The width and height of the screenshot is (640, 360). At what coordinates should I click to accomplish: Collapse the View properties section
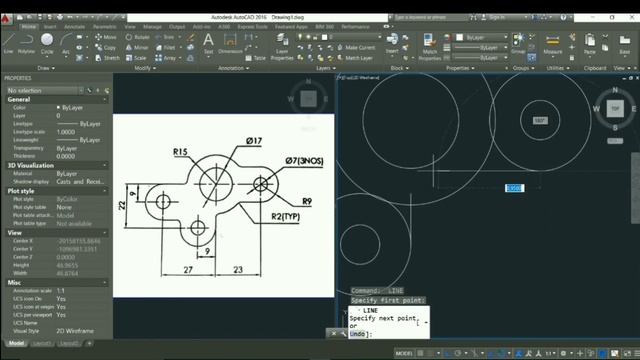click(x=104, y=233)
